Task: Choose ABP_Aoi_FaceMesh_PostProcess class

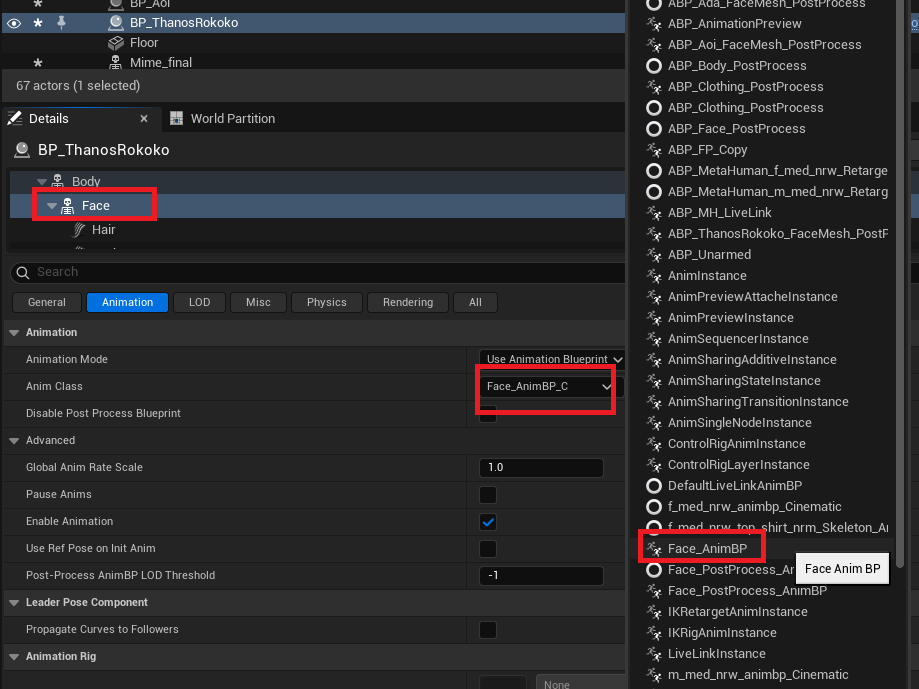Action: point(764,45)
